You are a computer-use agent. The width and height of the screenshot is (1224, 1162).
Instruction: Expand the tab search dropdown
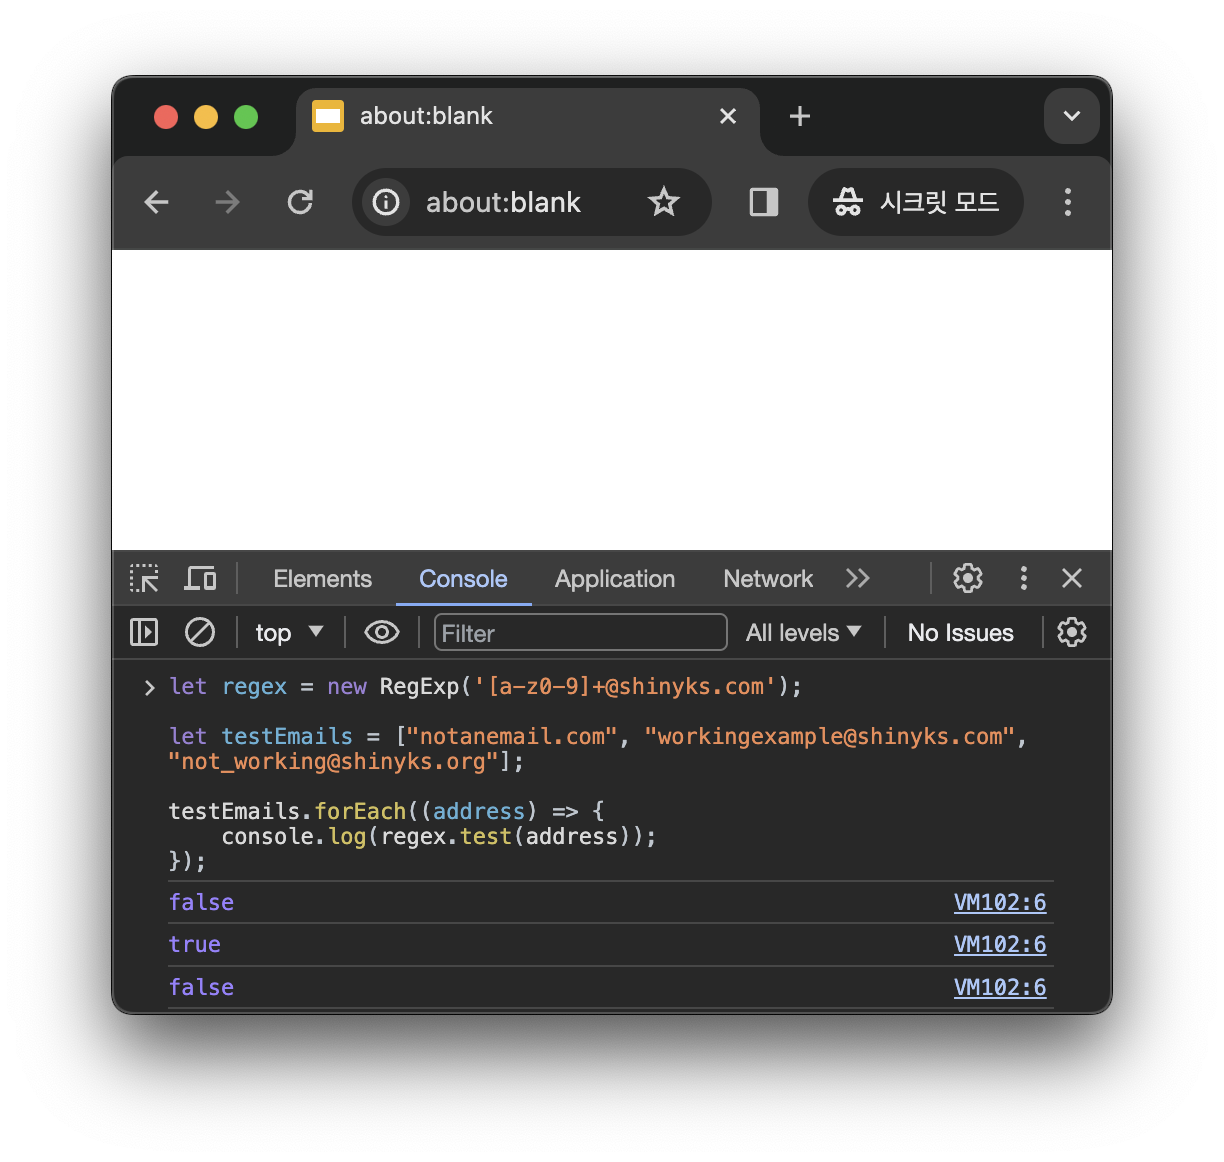(1072, 116)
